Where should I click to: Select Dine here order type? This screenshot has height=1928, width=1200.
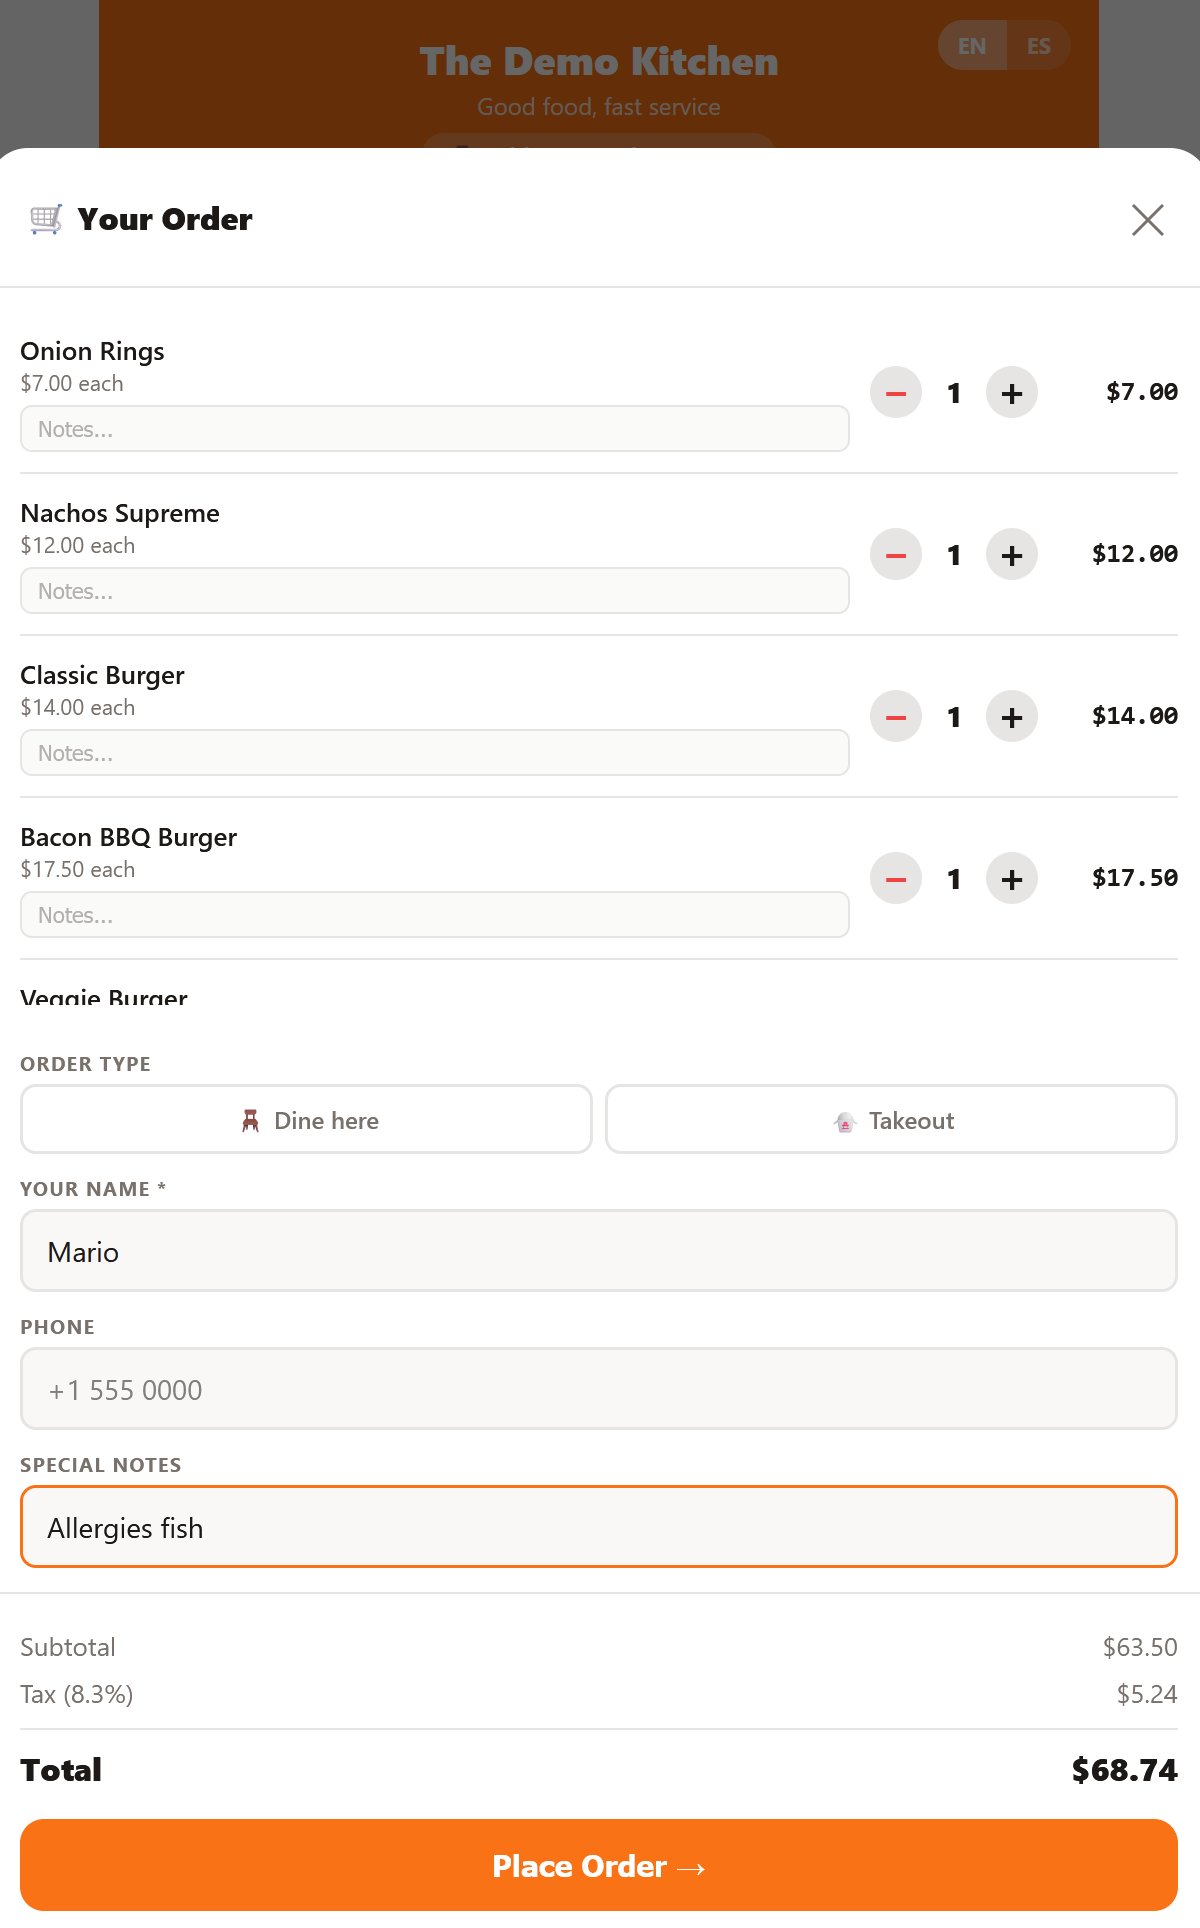click(306, 1120)
